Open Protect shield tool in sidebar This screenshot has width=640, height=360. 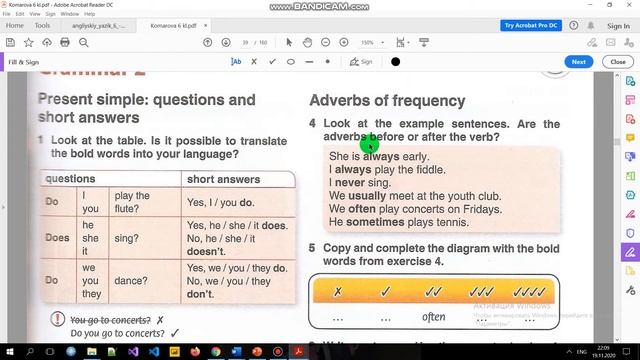coord(630,233)
